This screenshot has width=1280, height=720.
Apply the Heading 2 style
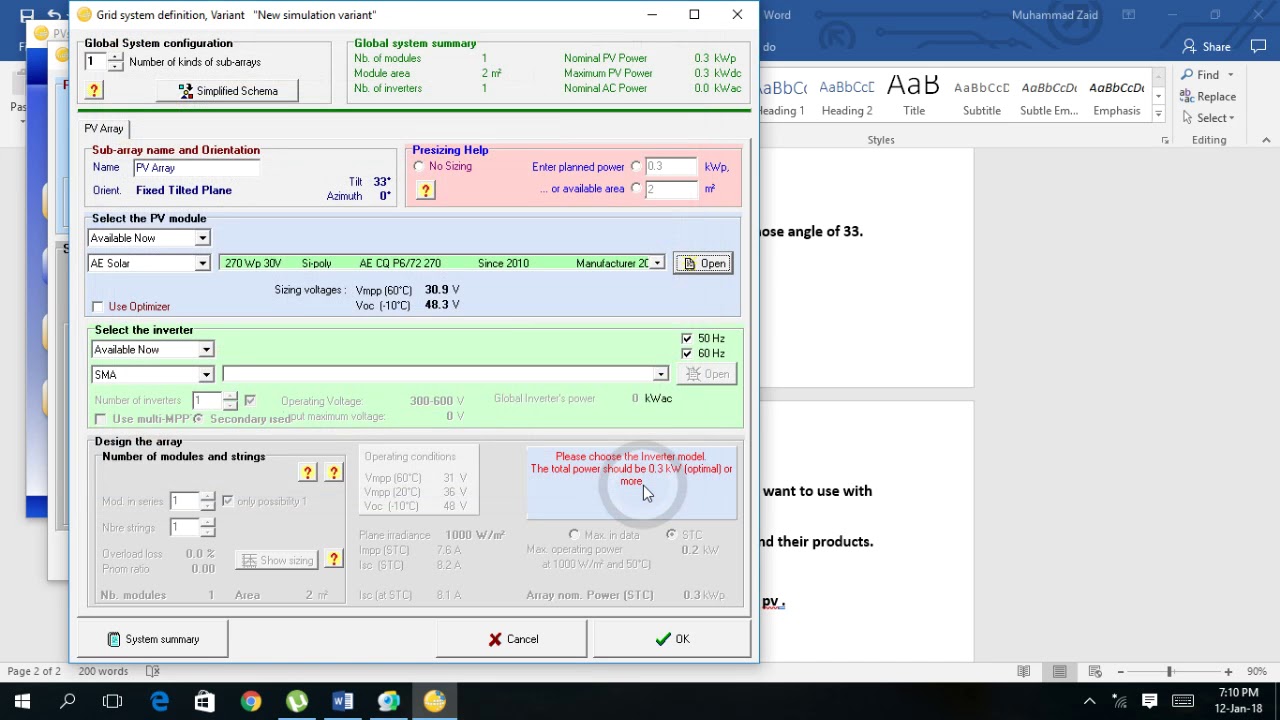click(x=846, y=98)
